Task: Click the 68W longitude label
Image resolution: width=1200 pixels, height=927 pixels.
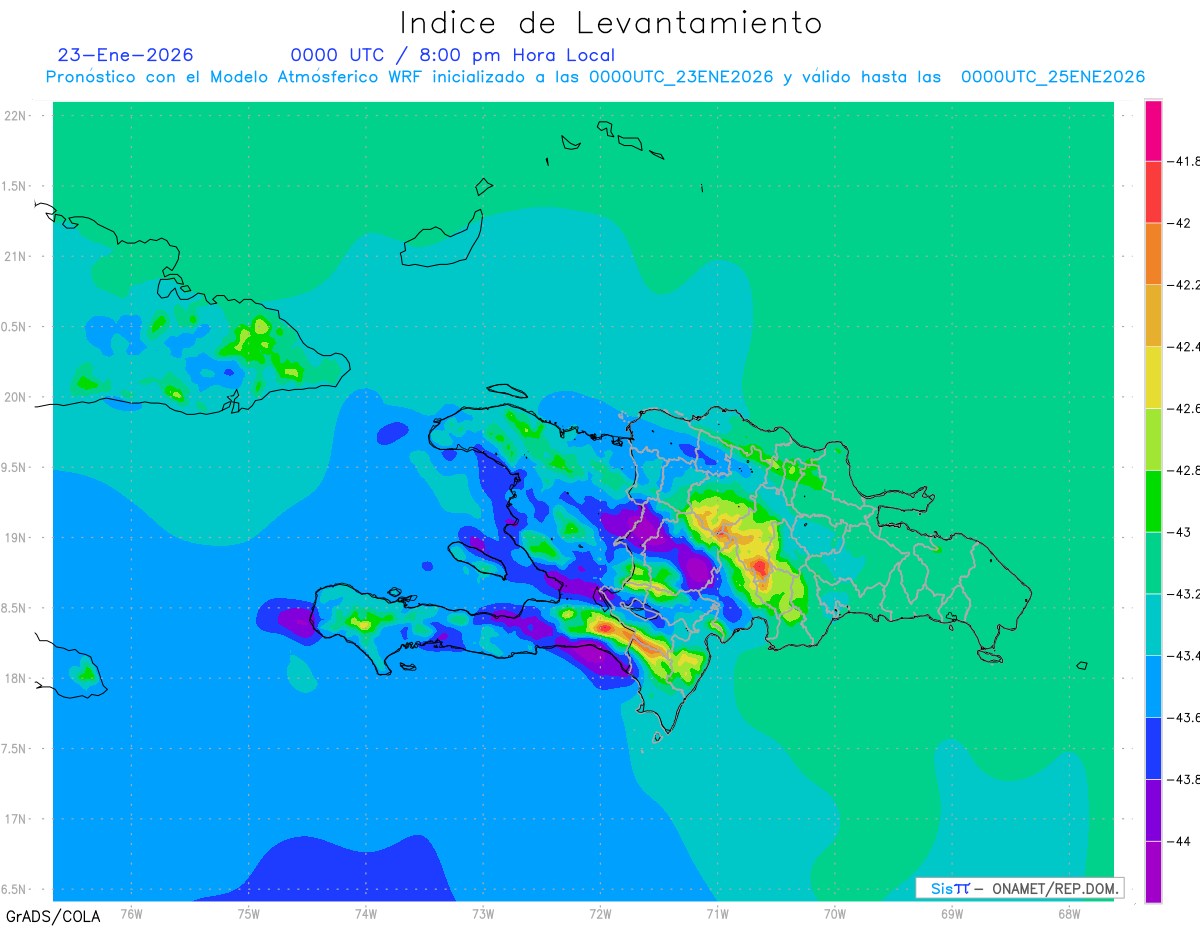Action: tap(1068, 913)
